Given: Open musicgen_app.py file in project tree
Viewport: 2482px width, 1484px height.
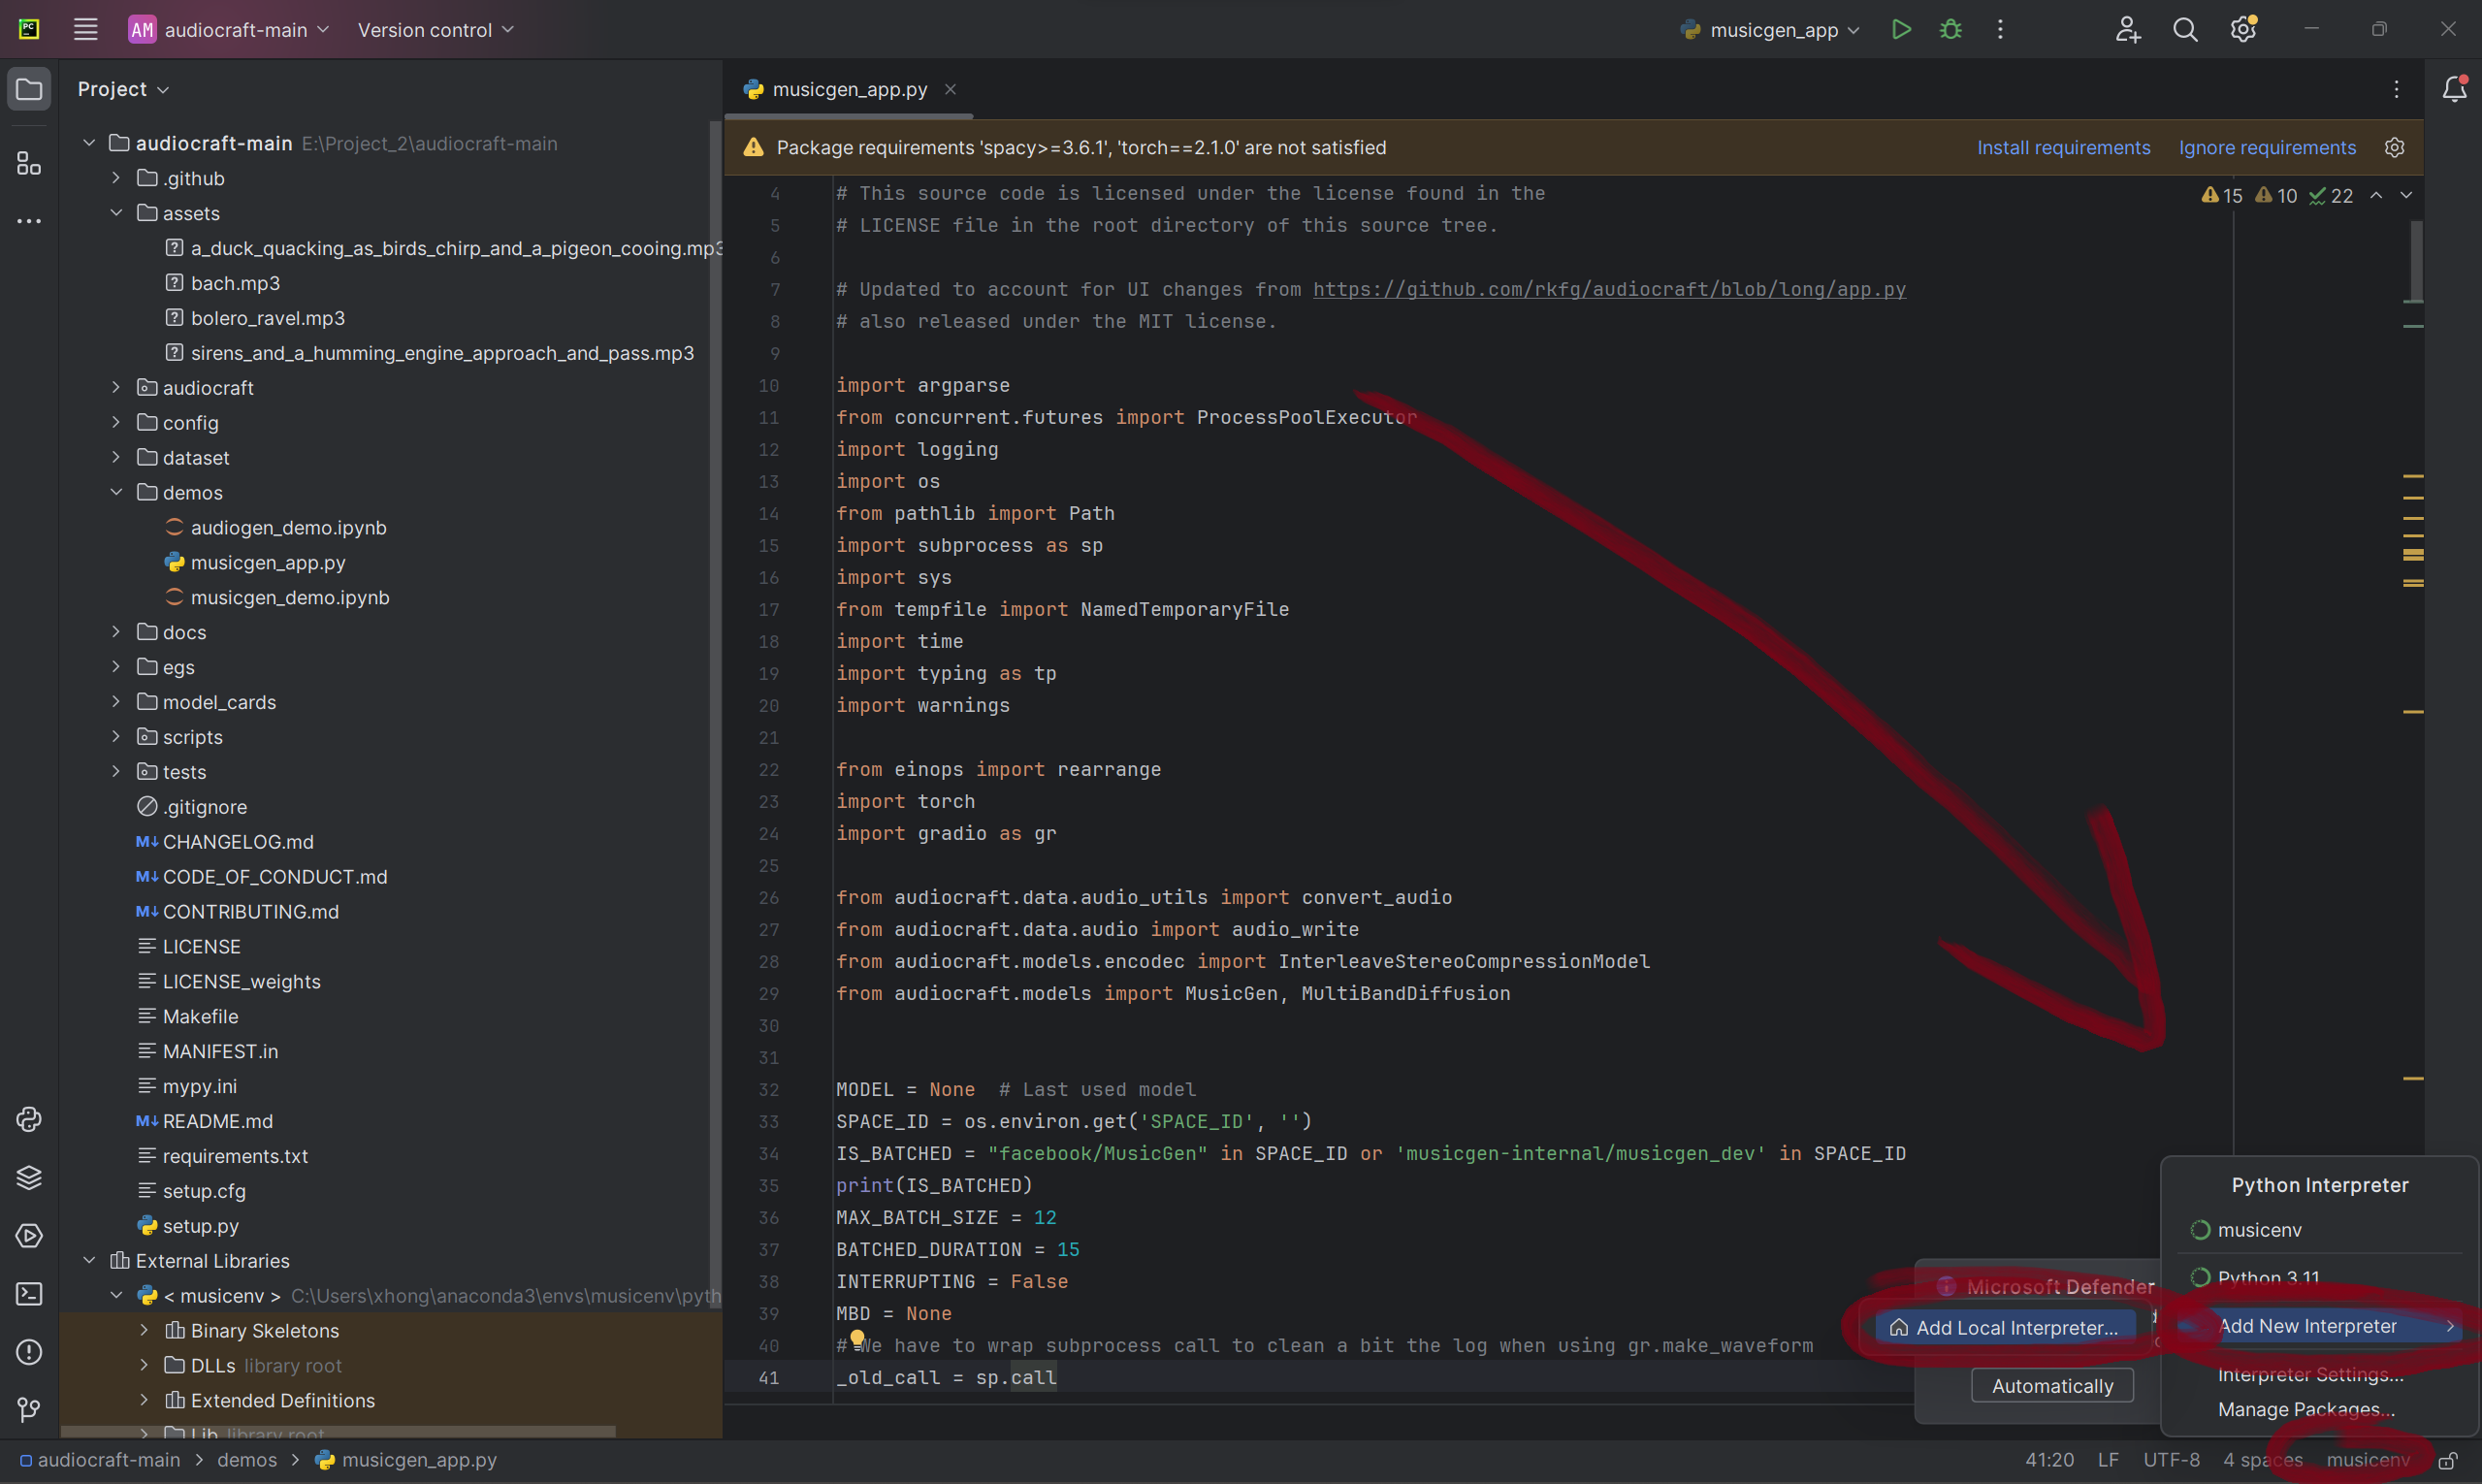Looking at the screenshot, I should [267, 562].
